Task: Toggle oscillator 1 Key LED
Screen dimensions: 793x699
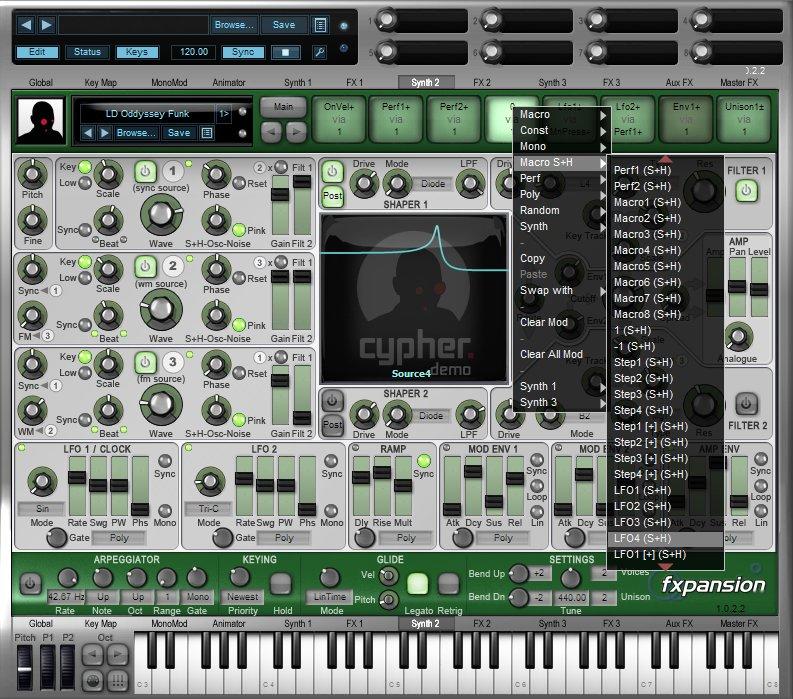Action: tap(85, 167)
